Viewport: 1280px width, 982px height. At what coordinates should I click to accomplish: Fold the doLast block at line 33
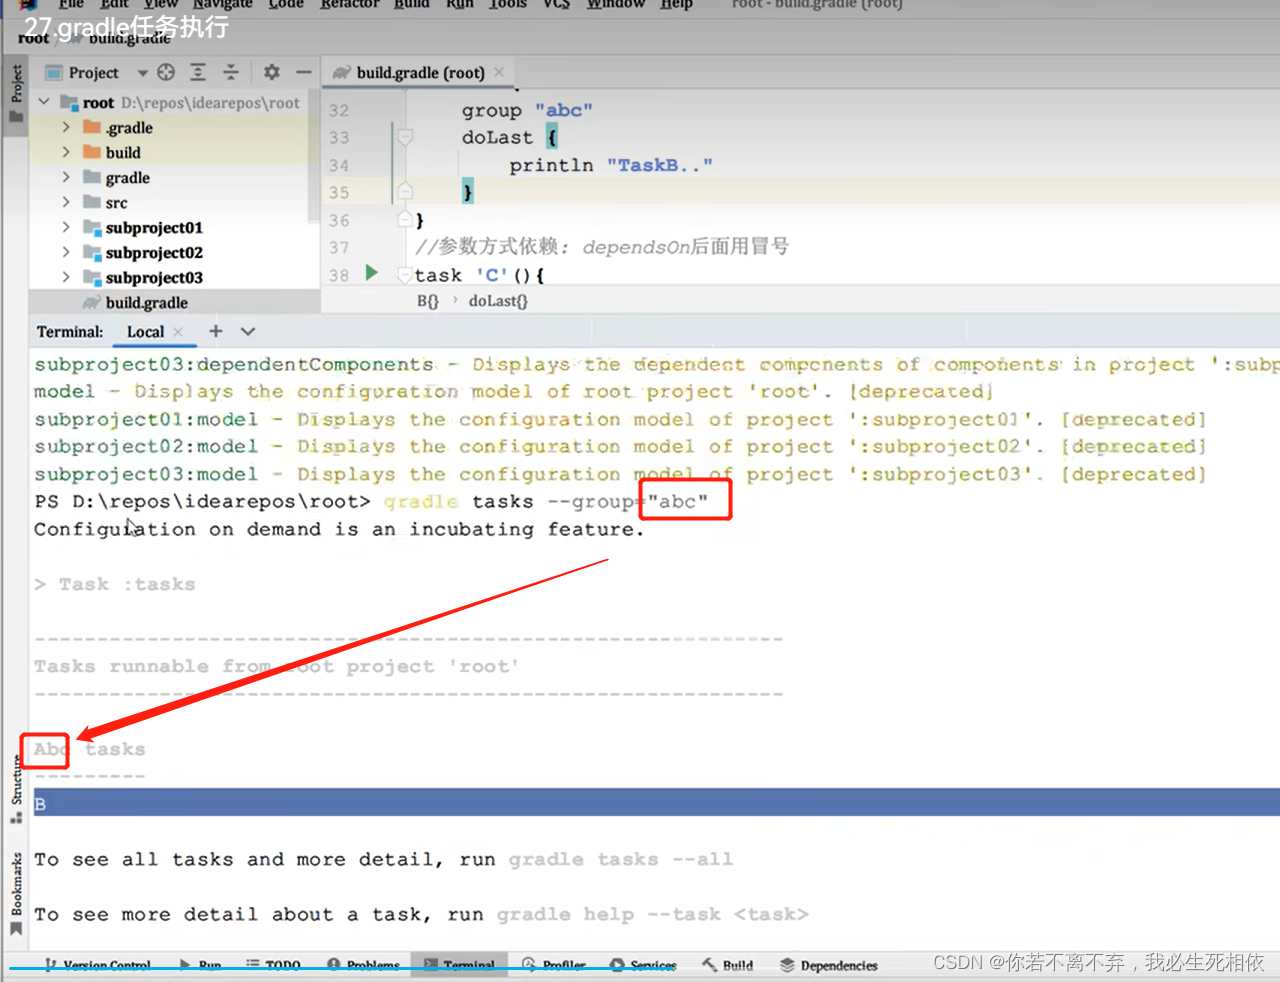coord(405,137)
